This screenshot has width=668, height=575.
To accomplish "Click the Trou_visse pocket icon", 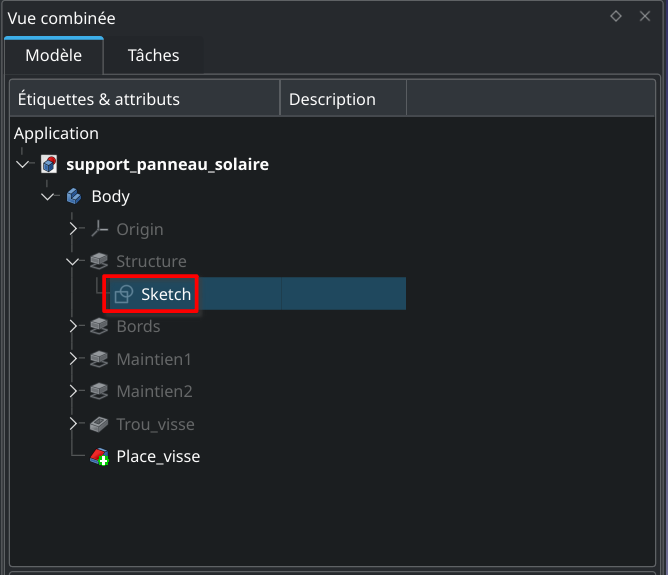I will tap(99, 424).
